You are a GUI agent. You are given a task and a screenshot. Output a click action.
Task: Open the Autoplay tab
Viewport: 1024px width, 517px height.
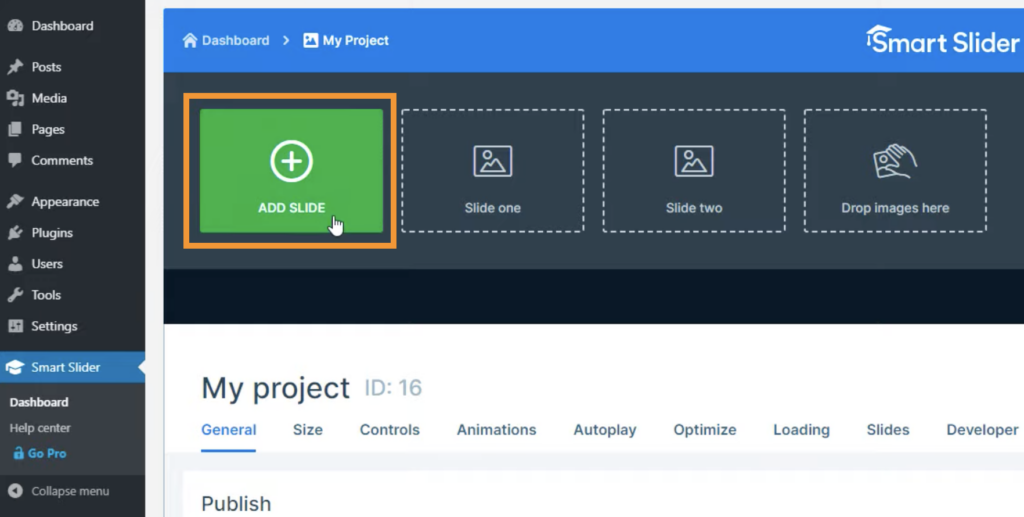pyautogui.click(x=605, y=430)
